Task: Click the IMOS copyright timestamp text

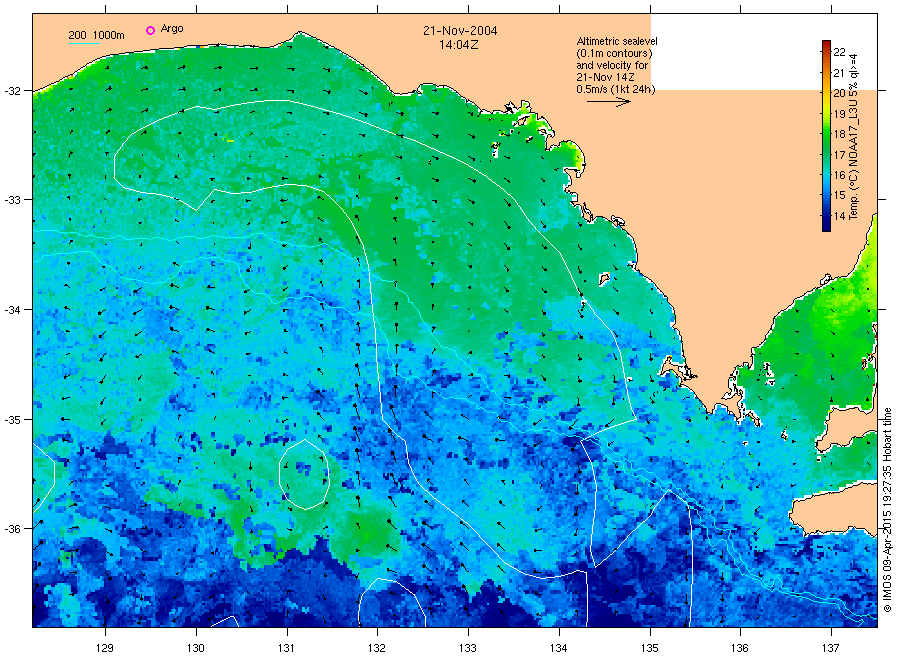Action: [887, 510]
